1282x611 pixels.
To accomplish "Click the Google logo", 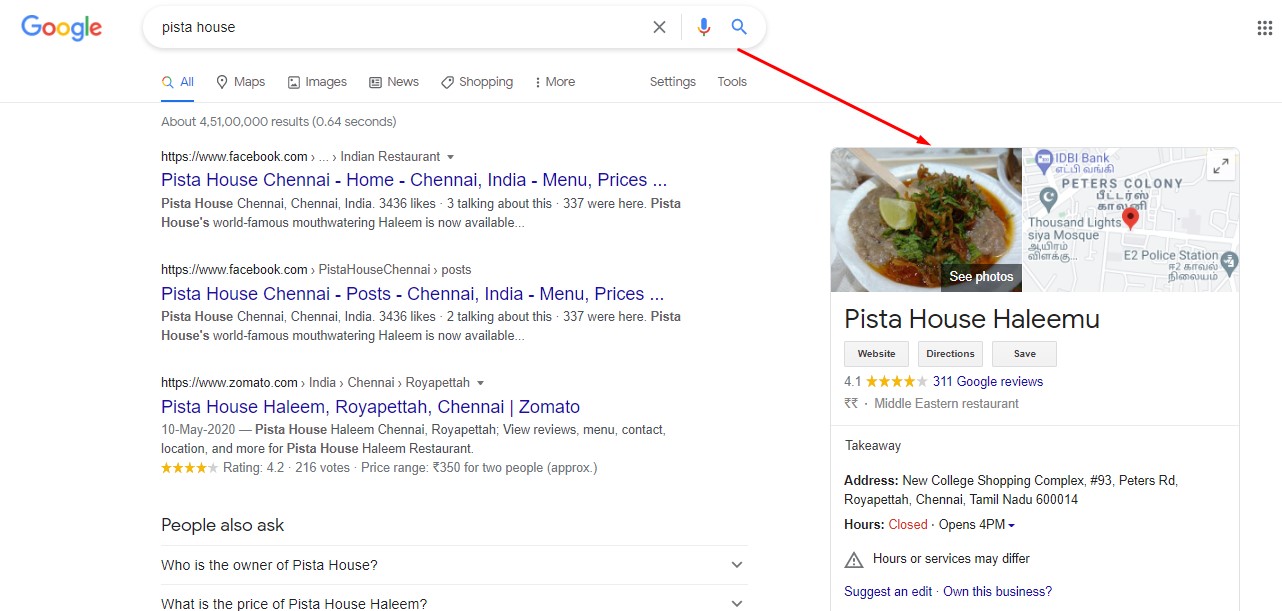I will pos(62,28).
